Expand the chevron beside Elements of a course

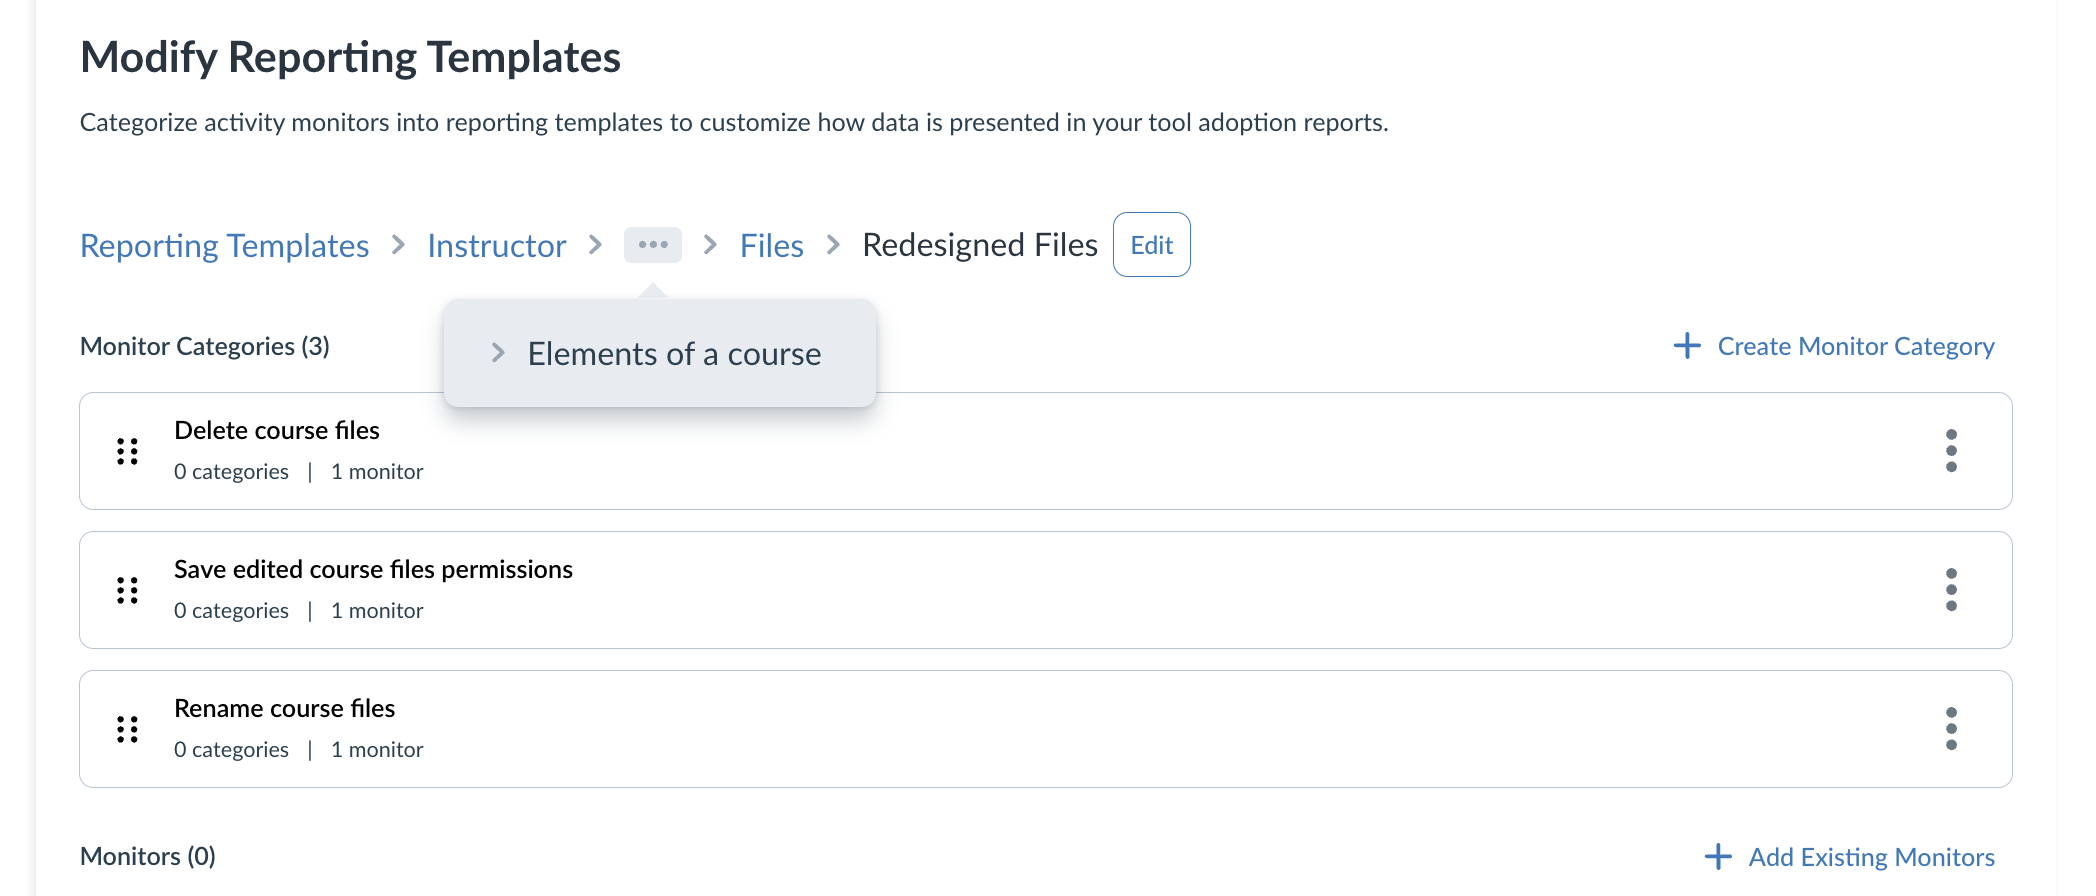497,352
